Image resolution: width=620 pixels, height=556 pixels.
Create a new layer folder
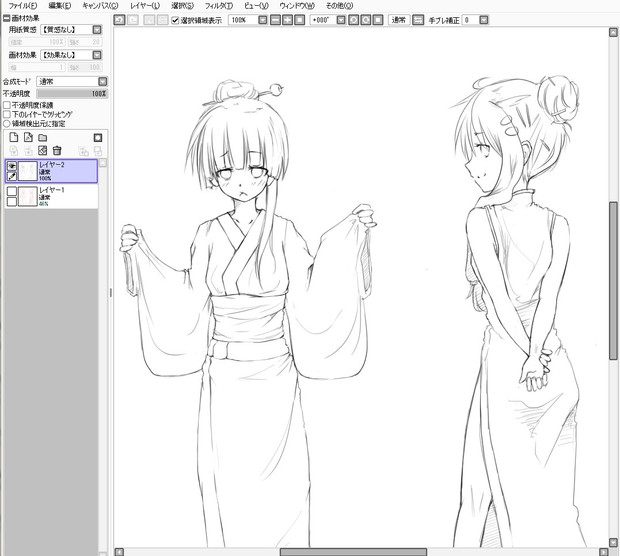tap(43, 137)
